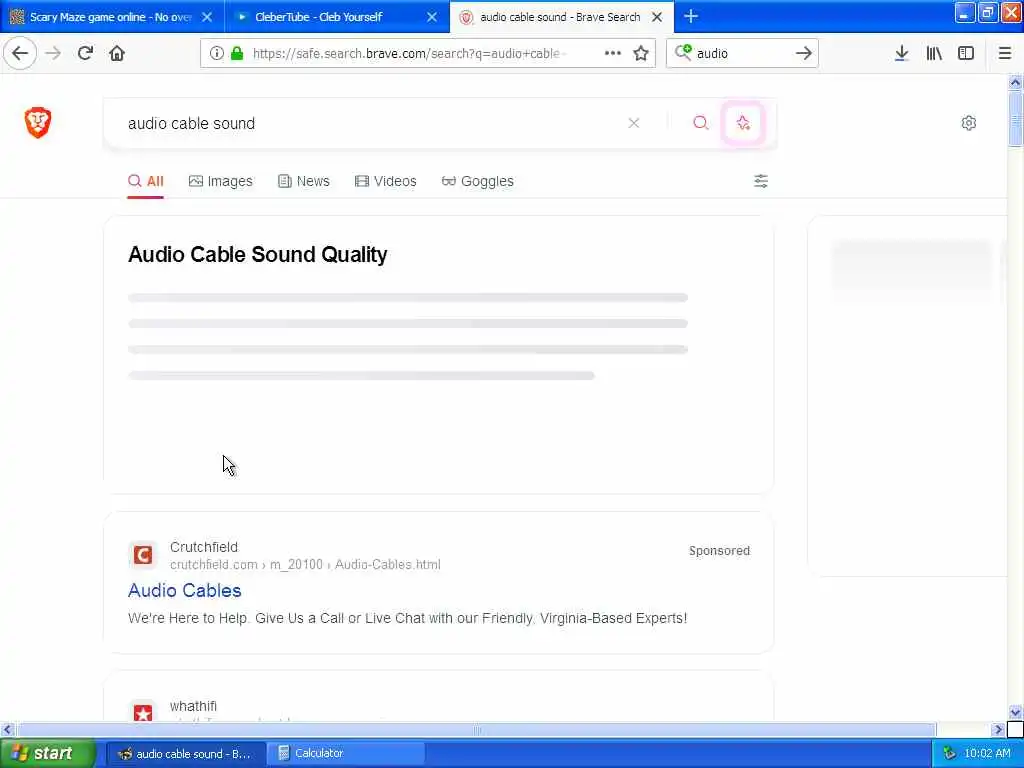Open the Firefox hamburger menu

[x=1005, y=53]
